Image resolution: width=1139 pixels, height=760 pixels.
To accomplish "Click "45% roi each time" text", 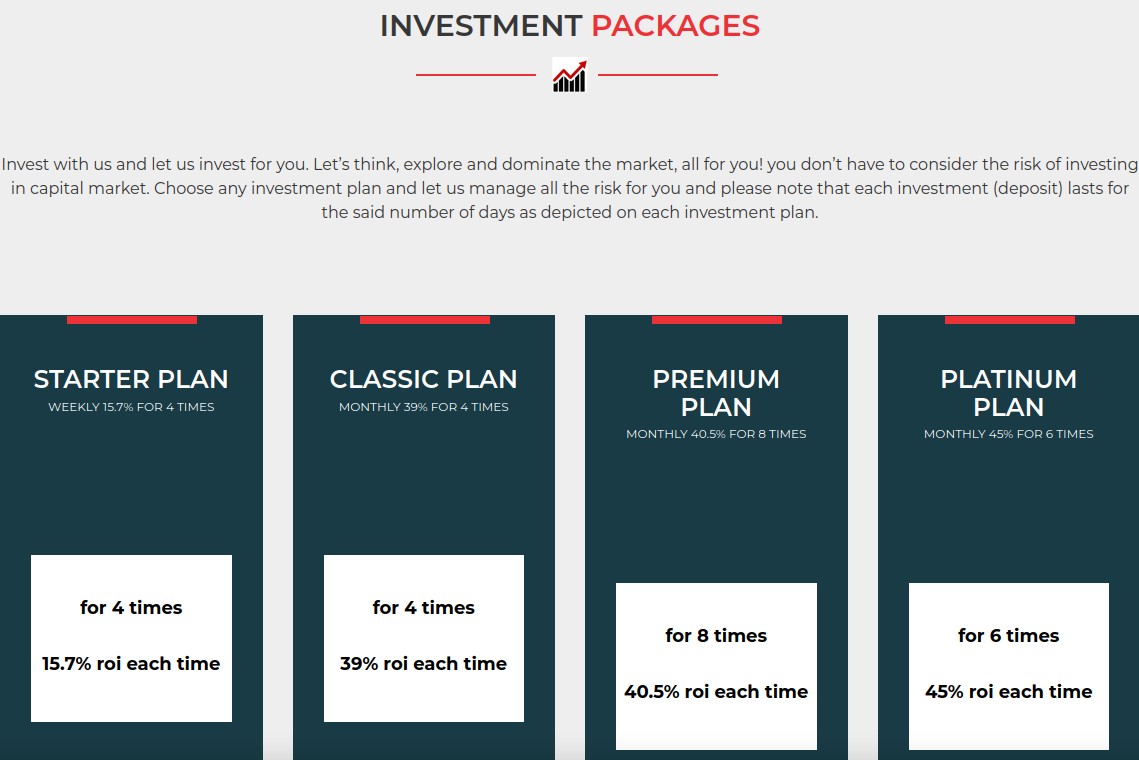I will pos(1008,692).
